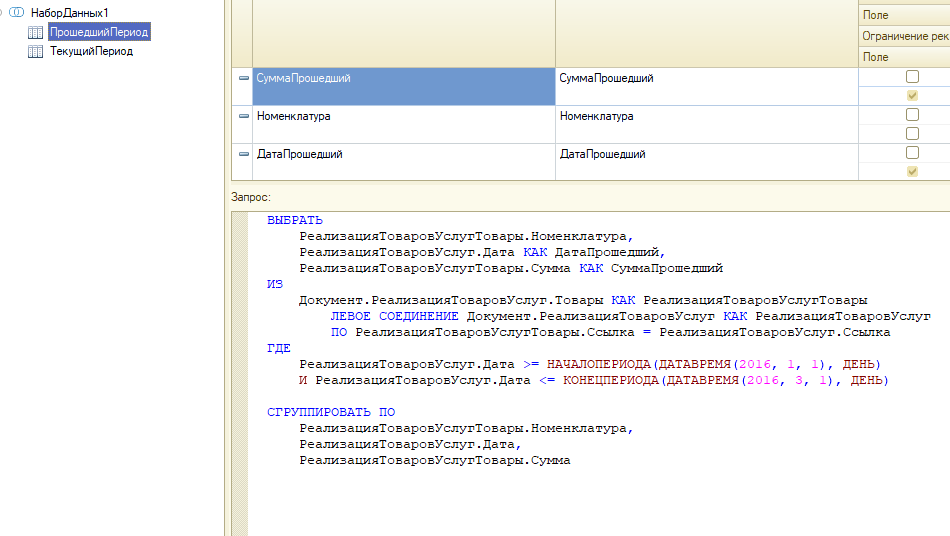
Task: Click the table icon beside ТекущийПериод
Action: 35,51
